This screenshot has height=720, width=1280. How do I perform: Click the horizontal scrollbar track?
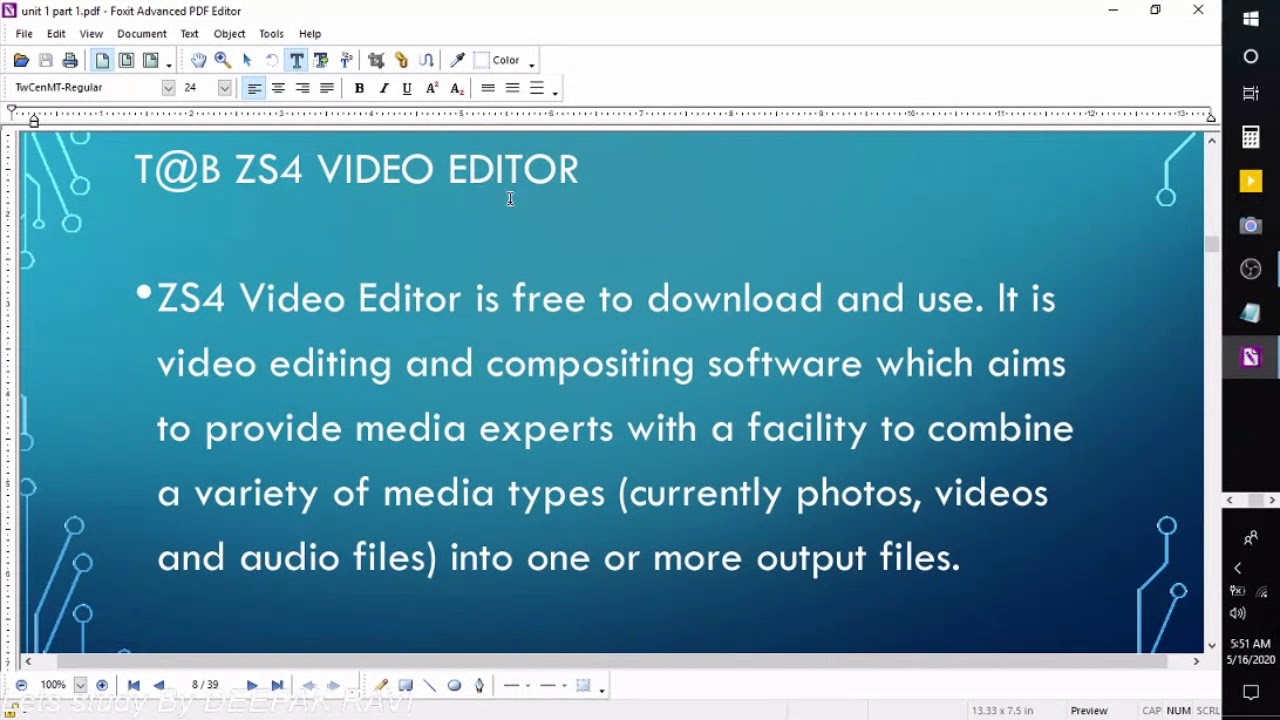pyautogui.click(x=611, y=661)
